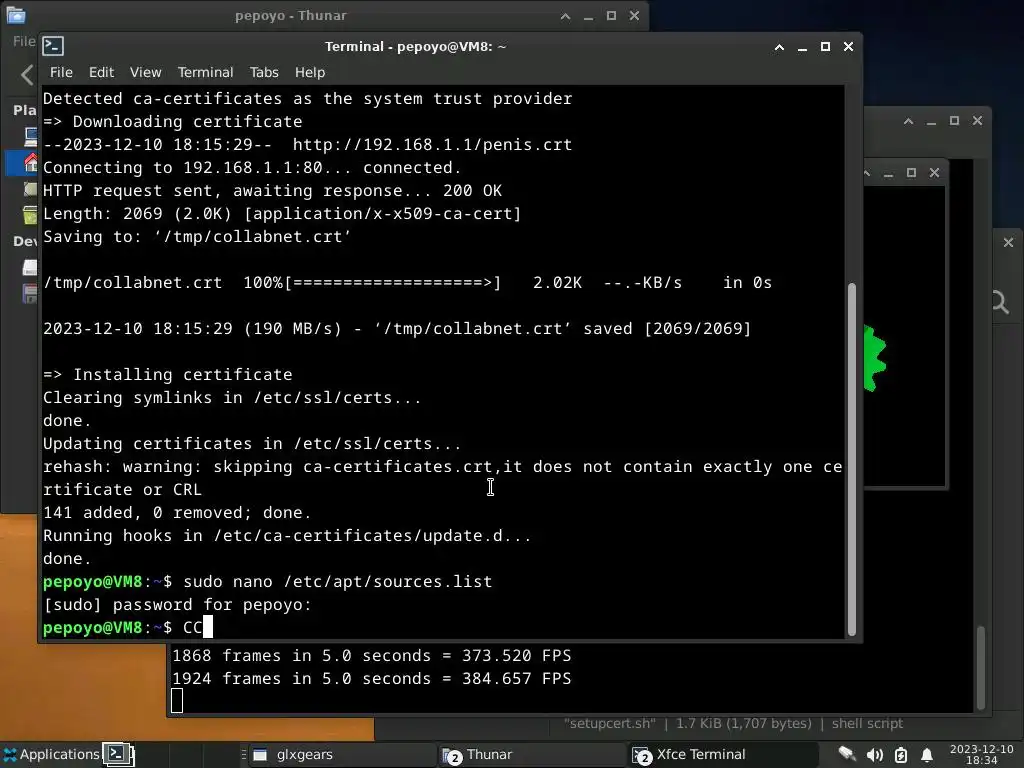Minimize the dark window behind the terminal
This screenshot has height=768, width=1024.
point(931,121)
